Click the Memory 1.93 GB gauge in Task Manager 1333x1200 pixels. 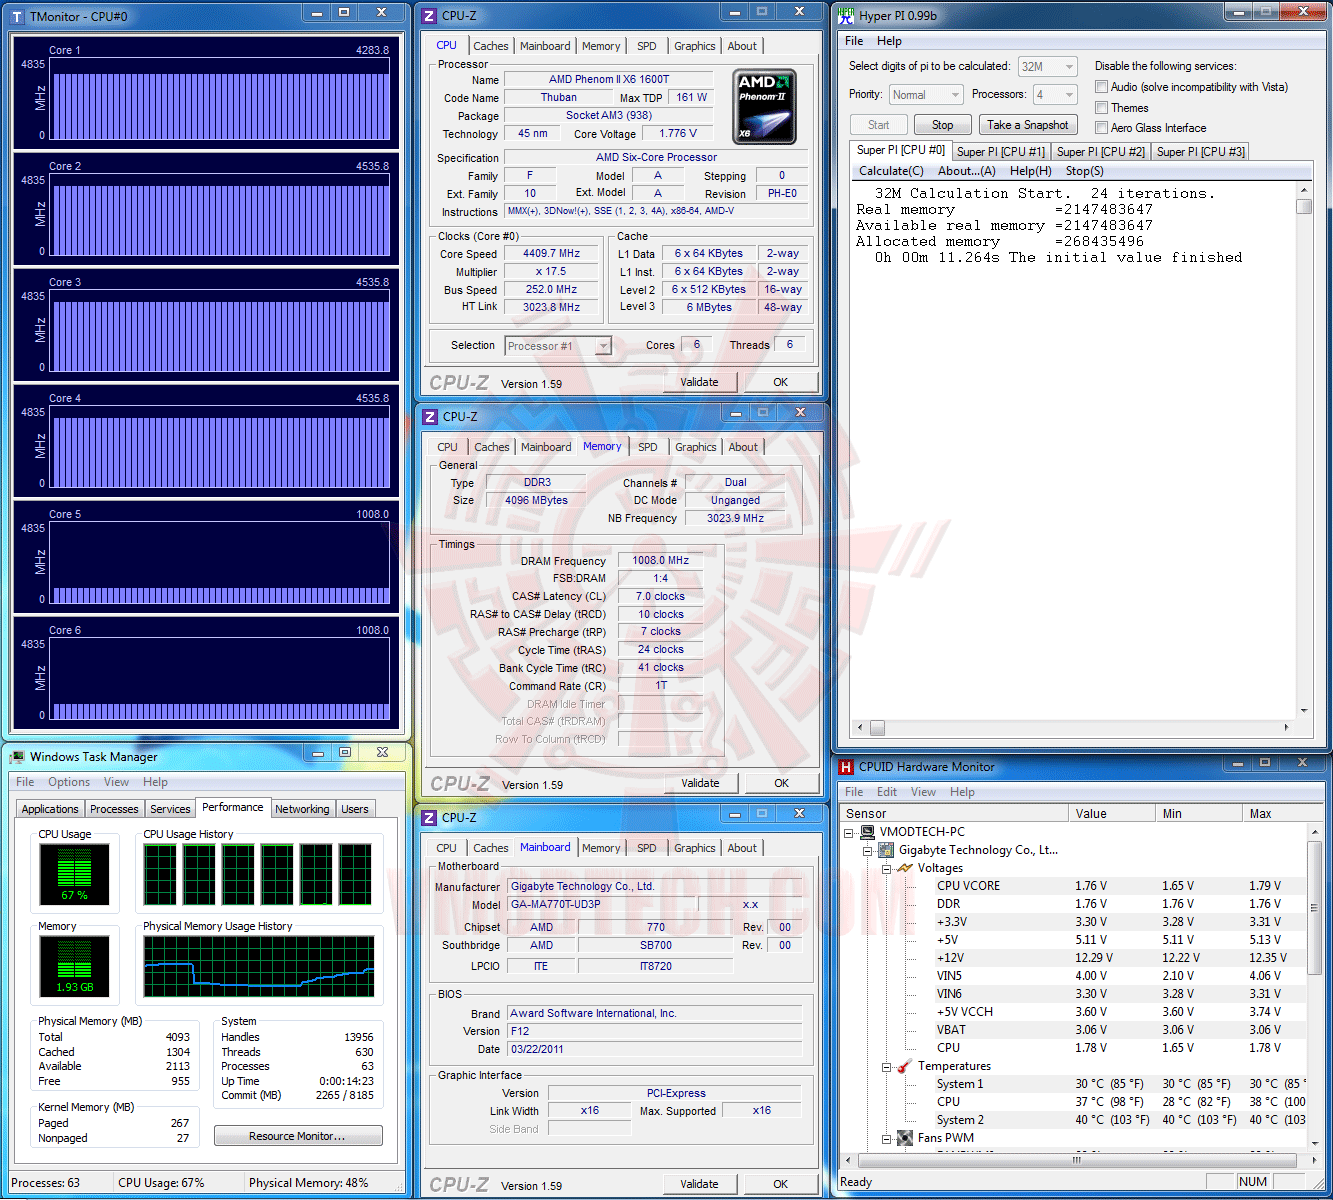pyautogui.click(x=75, y=966)
